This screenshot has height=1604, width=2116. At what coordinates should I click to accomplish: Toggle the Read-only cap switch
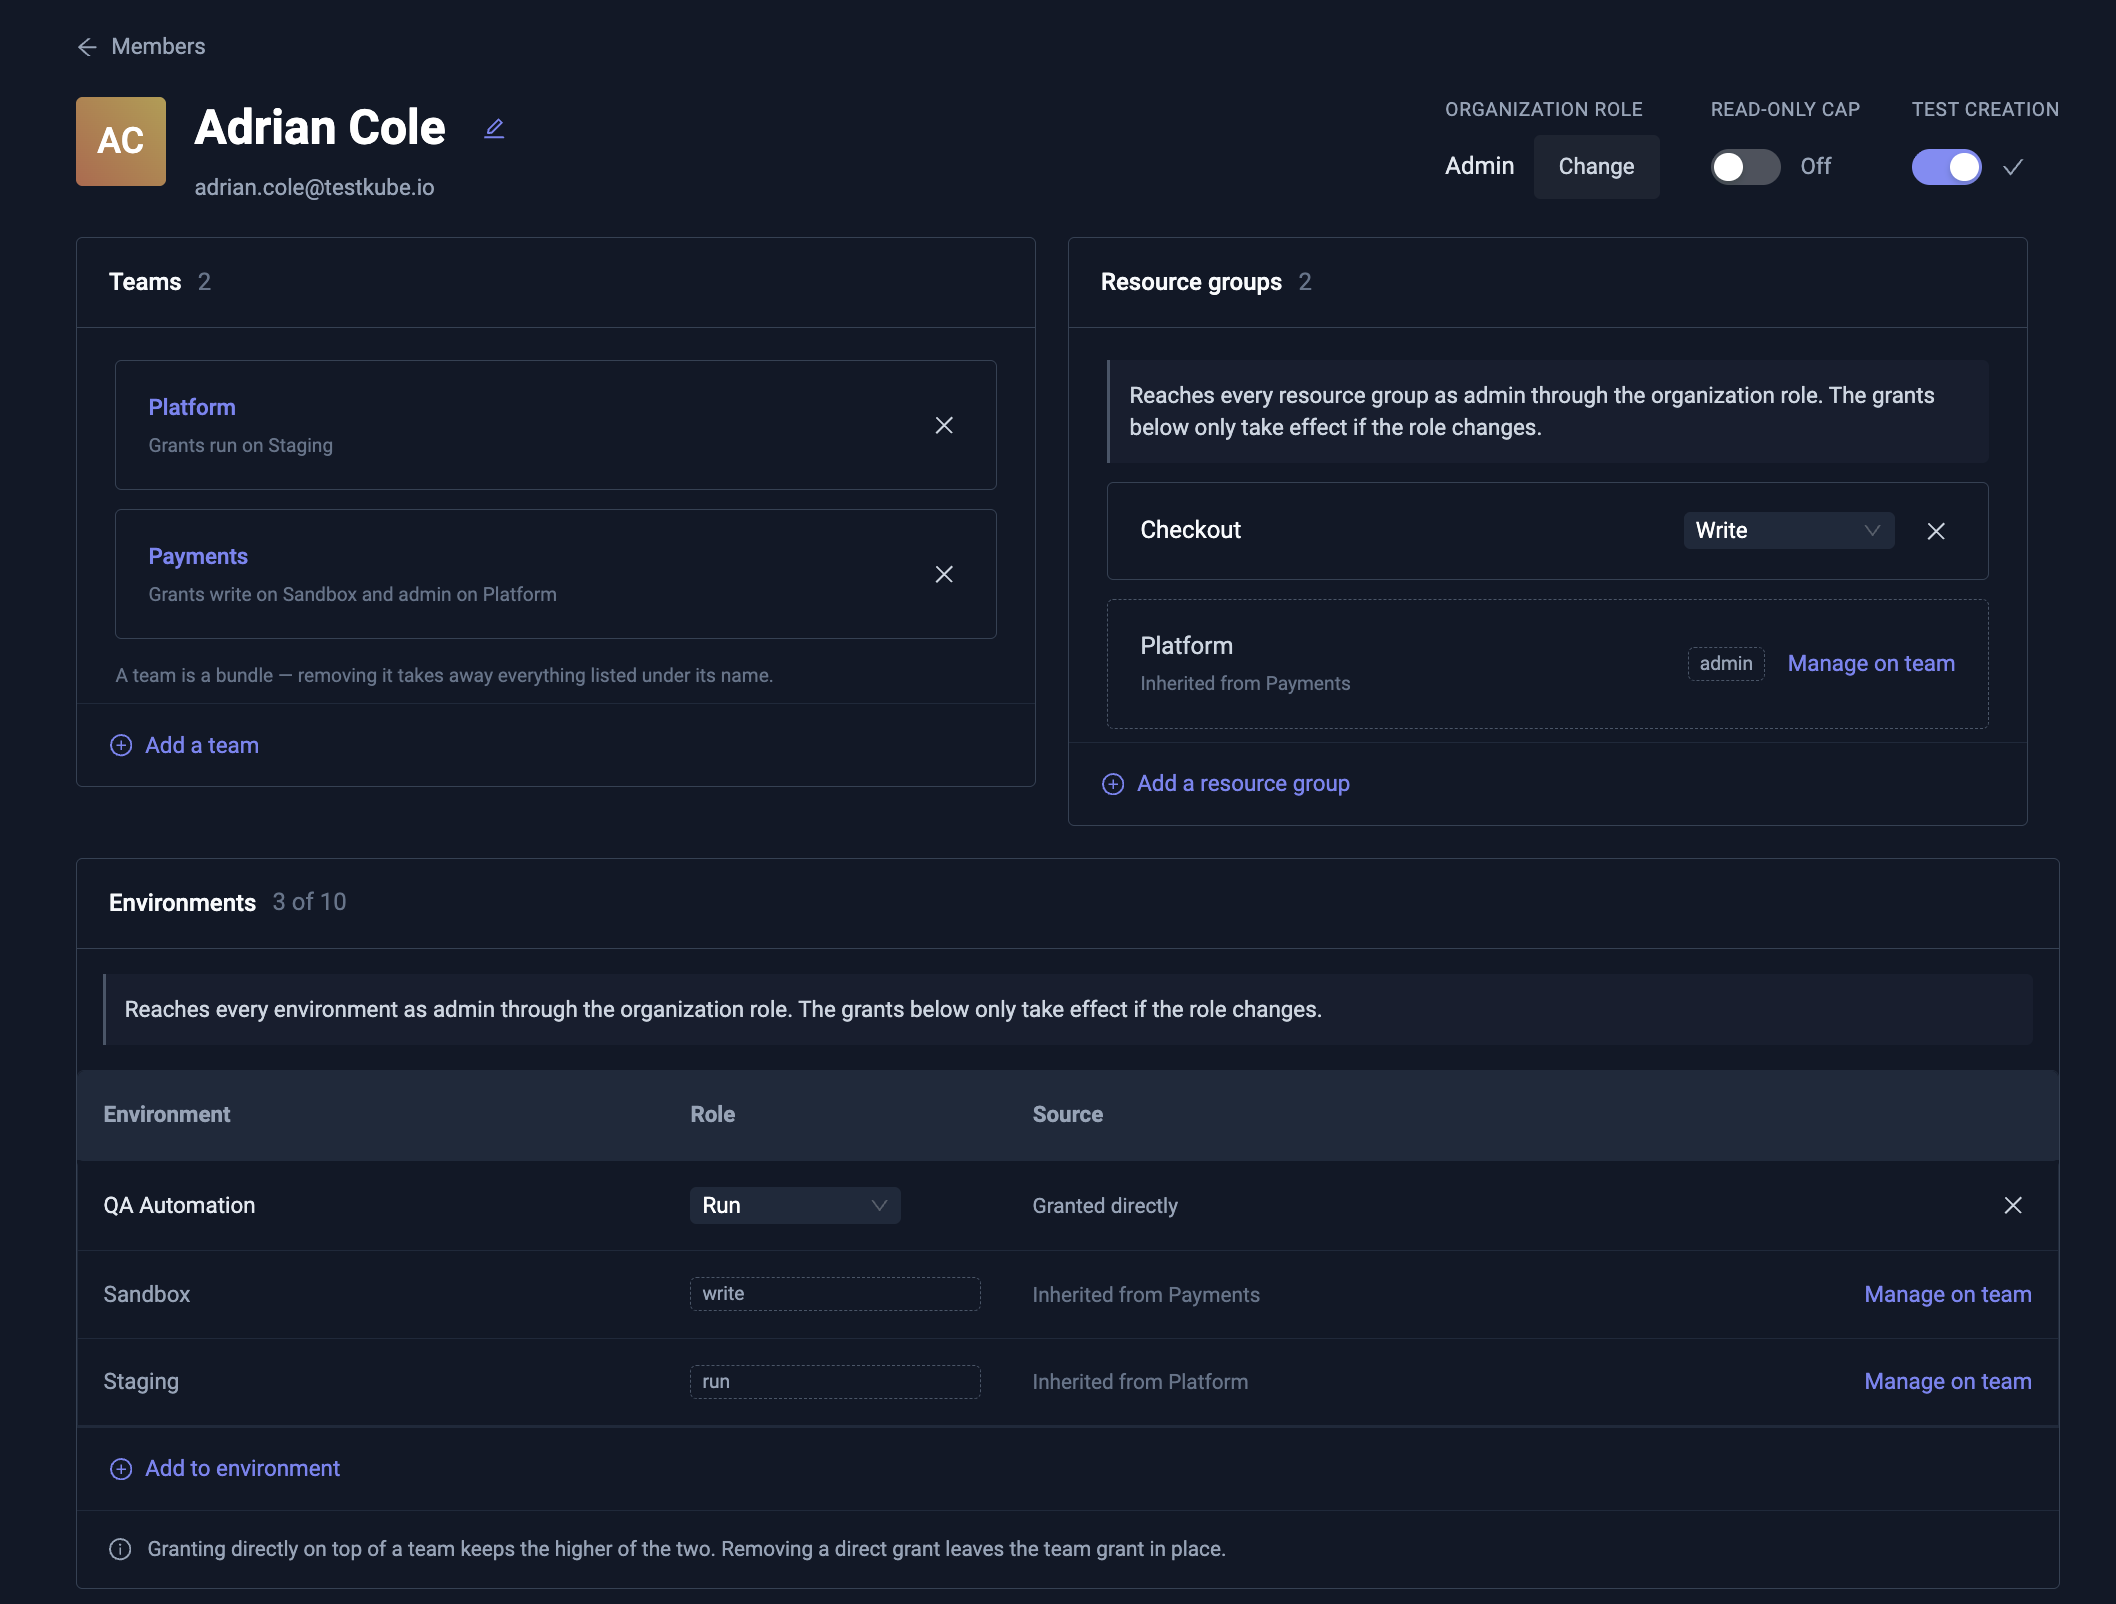coord(1746,167)
